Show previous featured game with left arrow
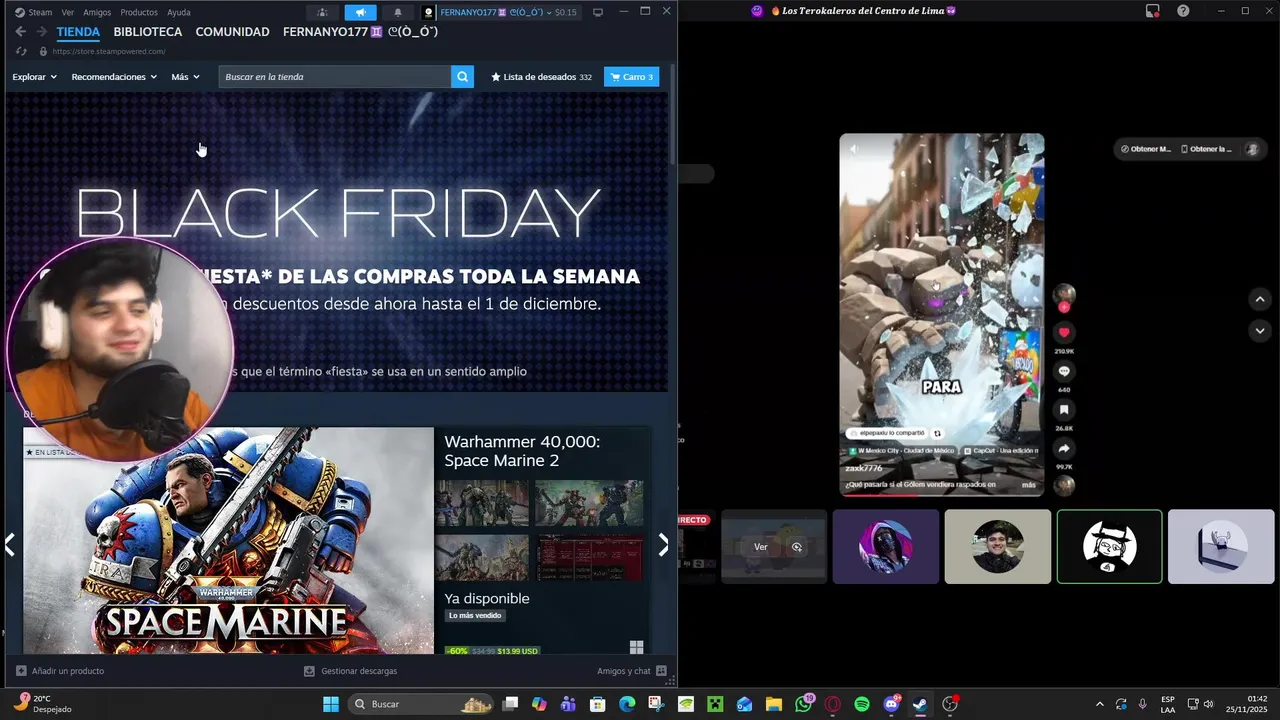Viewport: 1280px width, 720px height. point(10,544)
